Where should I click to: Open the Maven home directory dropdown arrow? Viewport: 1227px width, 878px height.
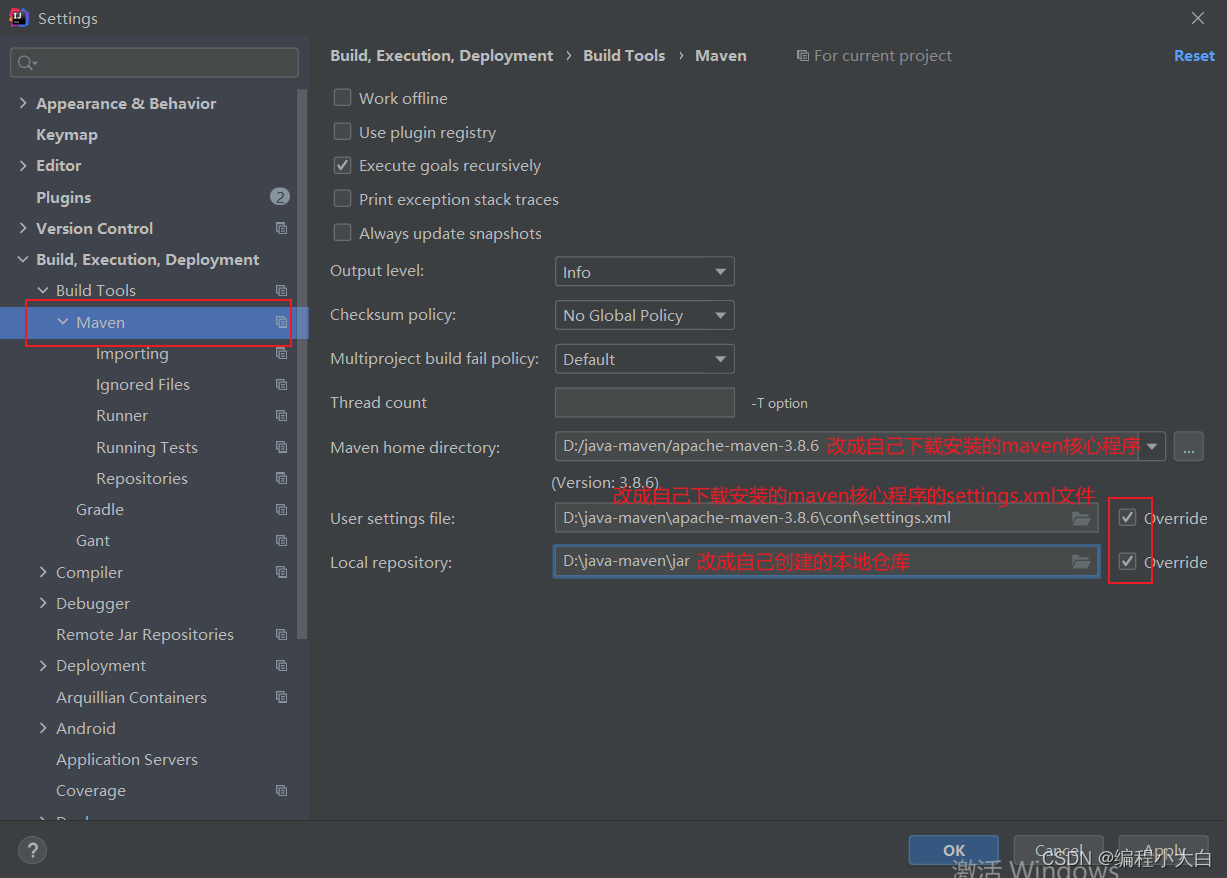tap(1153, 446)
